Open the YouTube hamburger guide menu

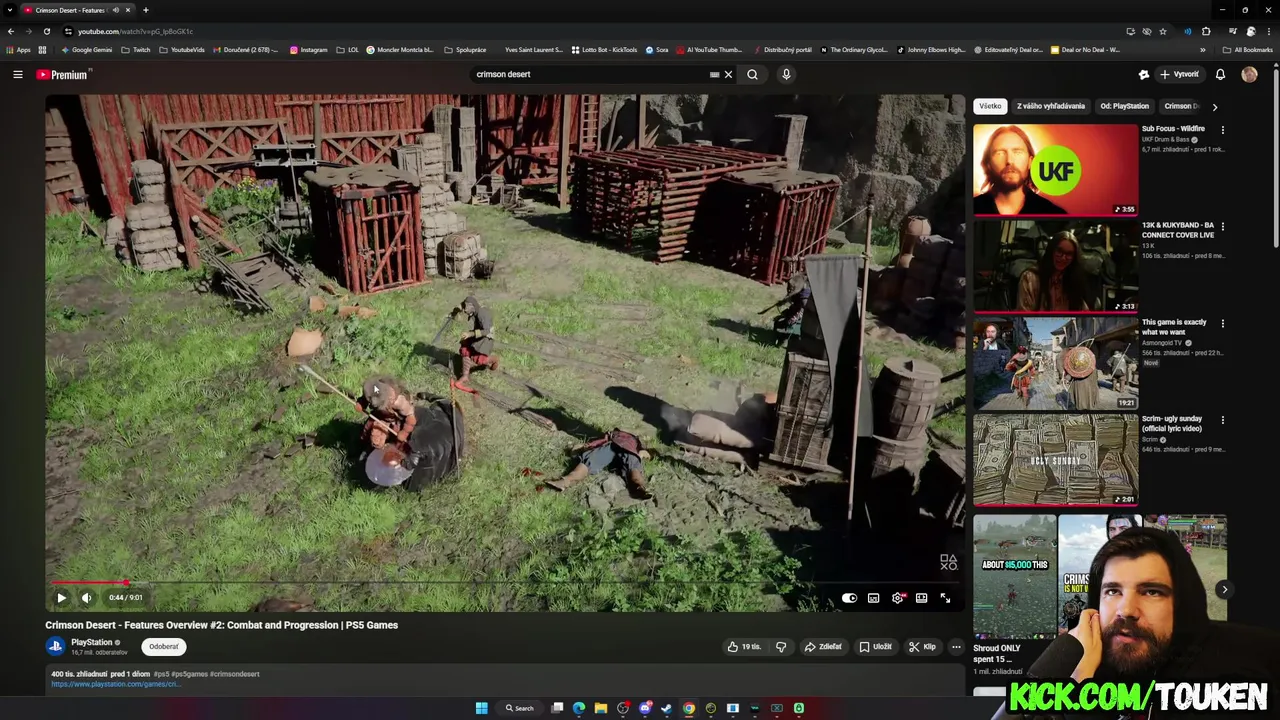pyautogui.click(x=18, y=74)
